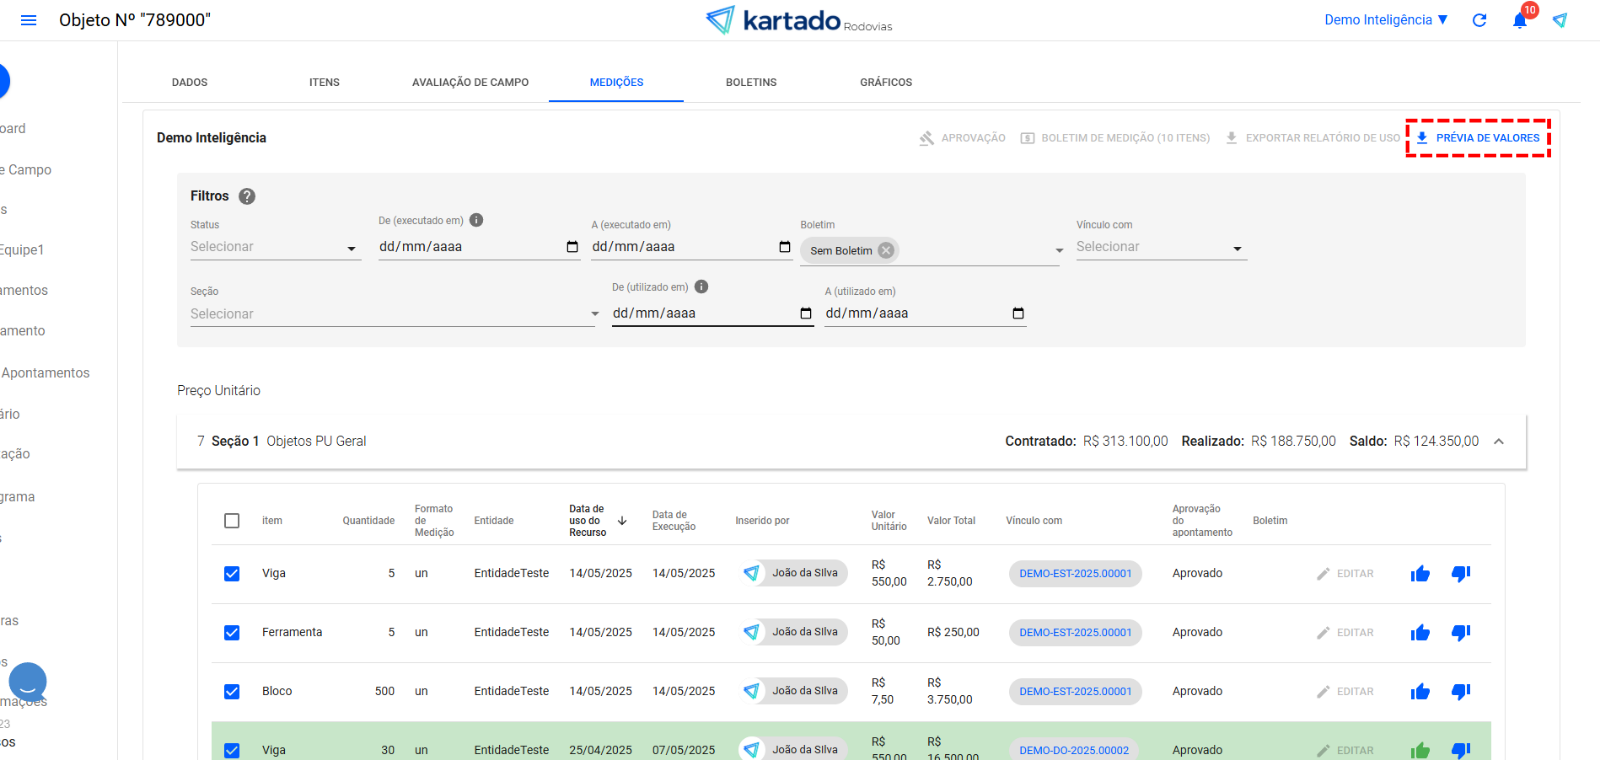
Task: Open the hamburger menu icon
Action: coord(28,20)
